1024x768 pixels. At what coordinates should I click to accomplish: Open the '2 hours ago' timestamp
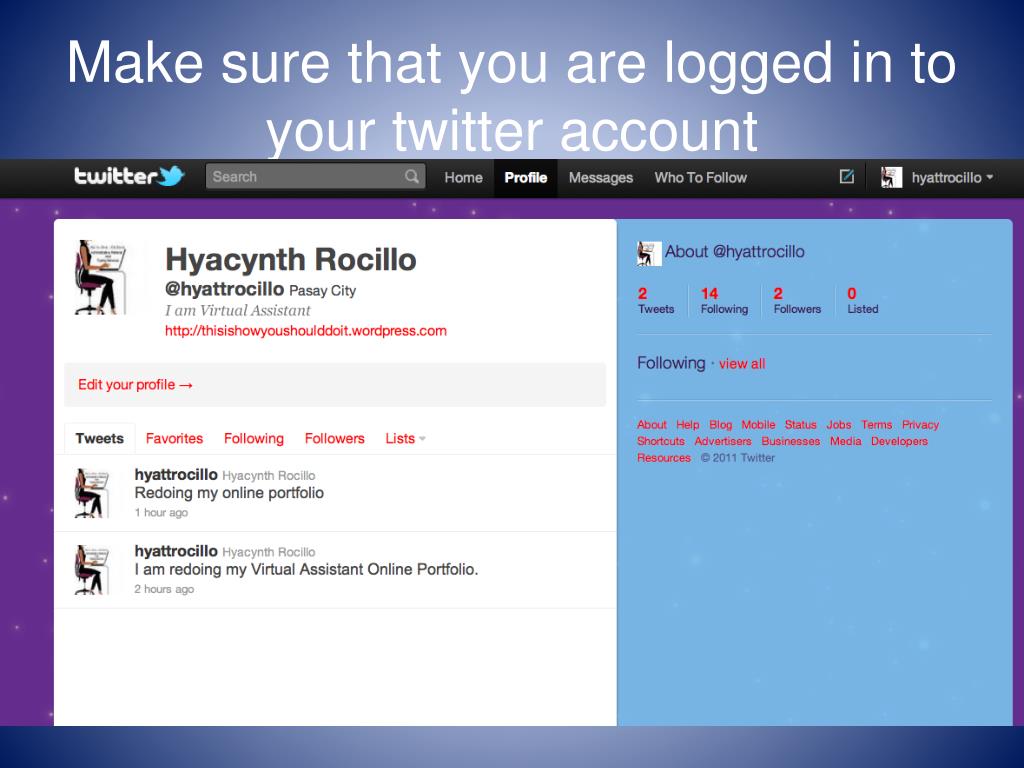point(164,589)
